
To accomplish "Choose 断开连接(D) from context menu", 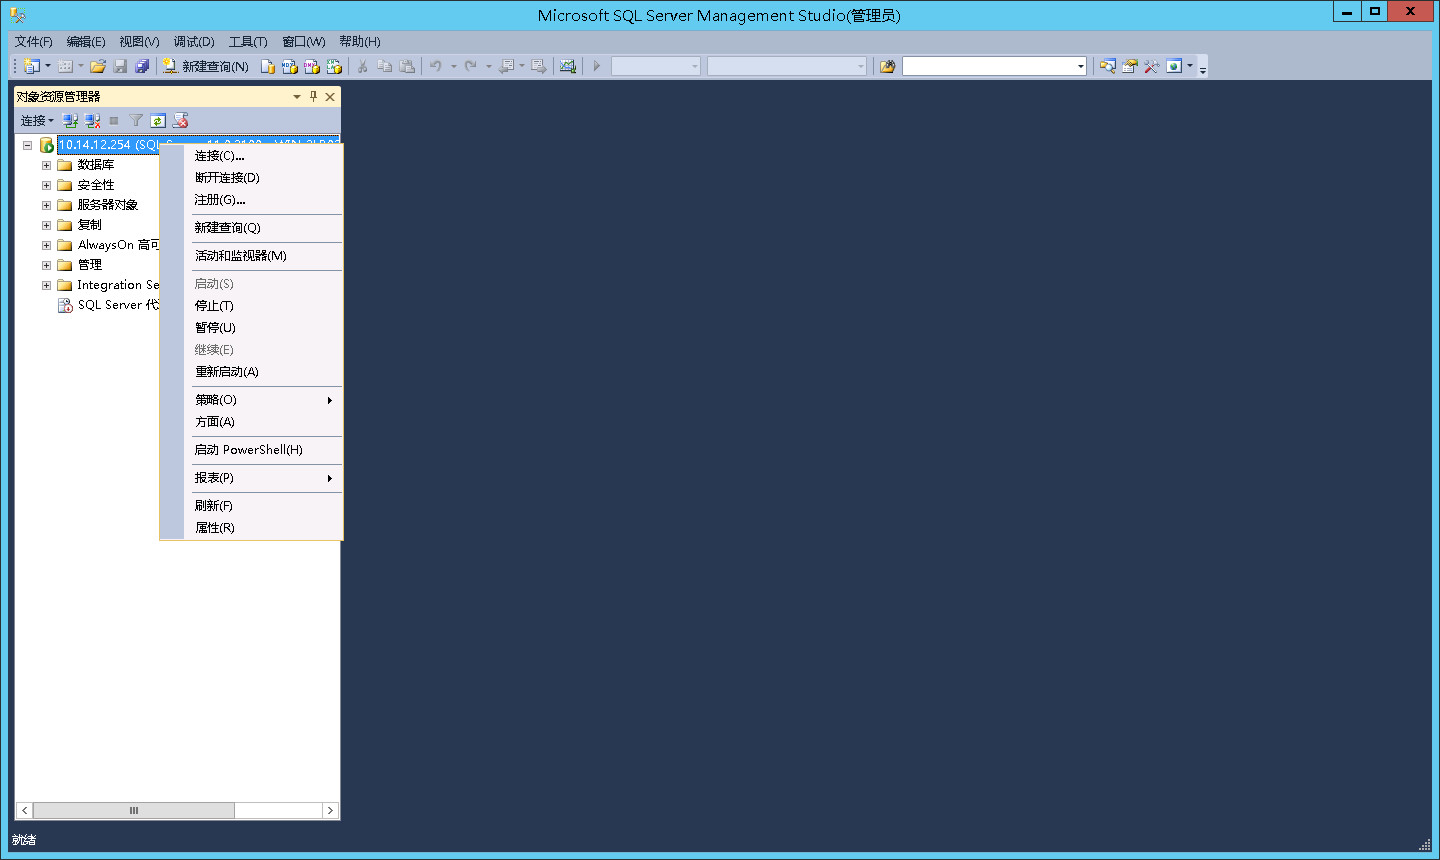I will tap(251, 178).
